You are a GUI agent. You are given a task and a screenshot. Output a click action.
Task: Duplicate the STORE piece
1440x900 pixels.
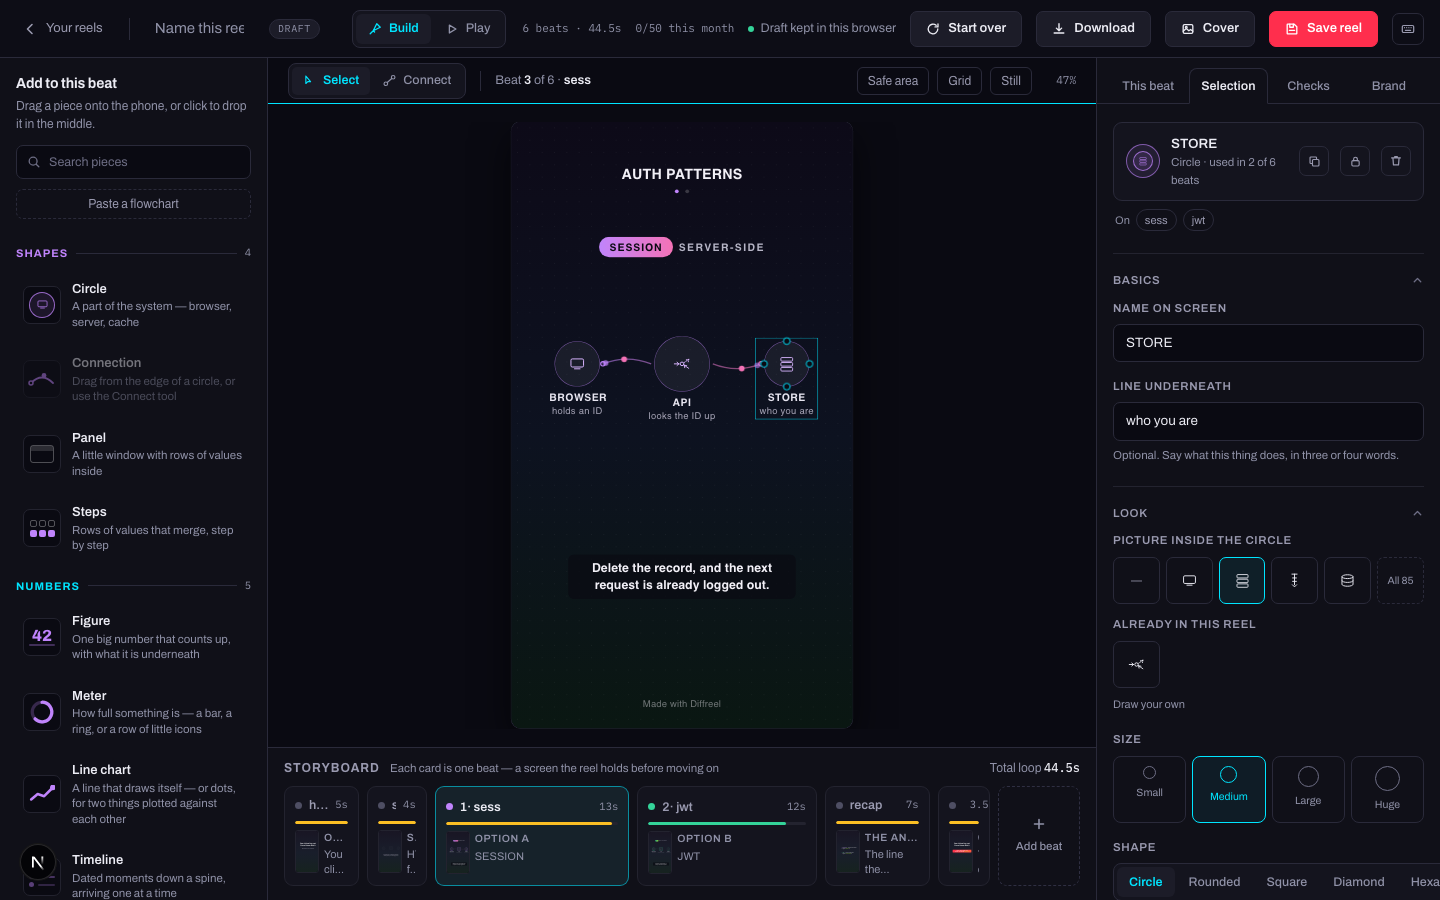tap(1314, 161)
